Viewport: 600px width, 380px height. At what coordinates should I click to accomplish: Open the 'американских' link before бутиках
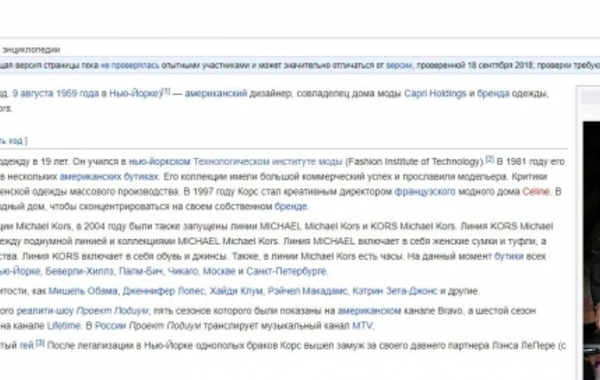click(x=90, y=177)
